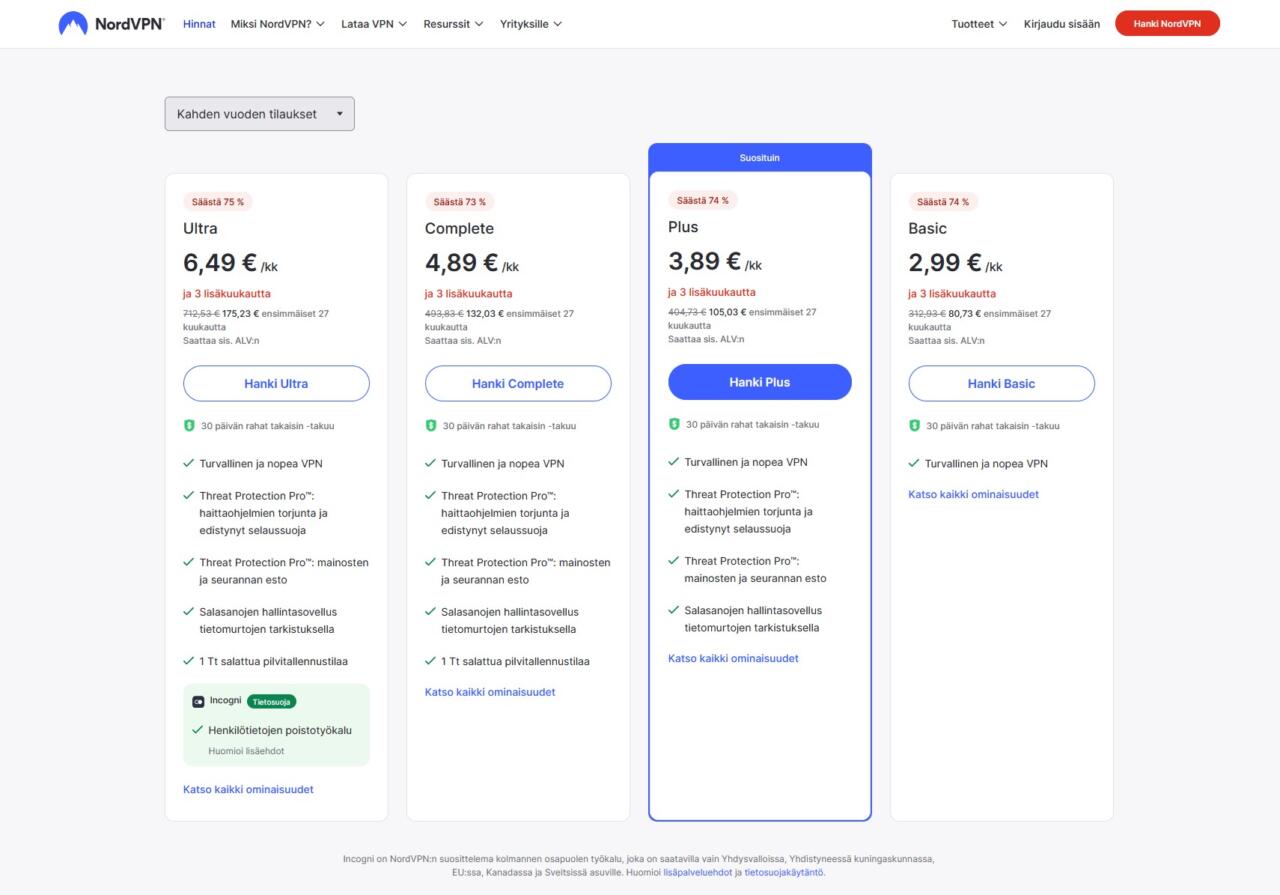Click the Plus plan title
Screen dimensions: 1280x895
(683, 227)
